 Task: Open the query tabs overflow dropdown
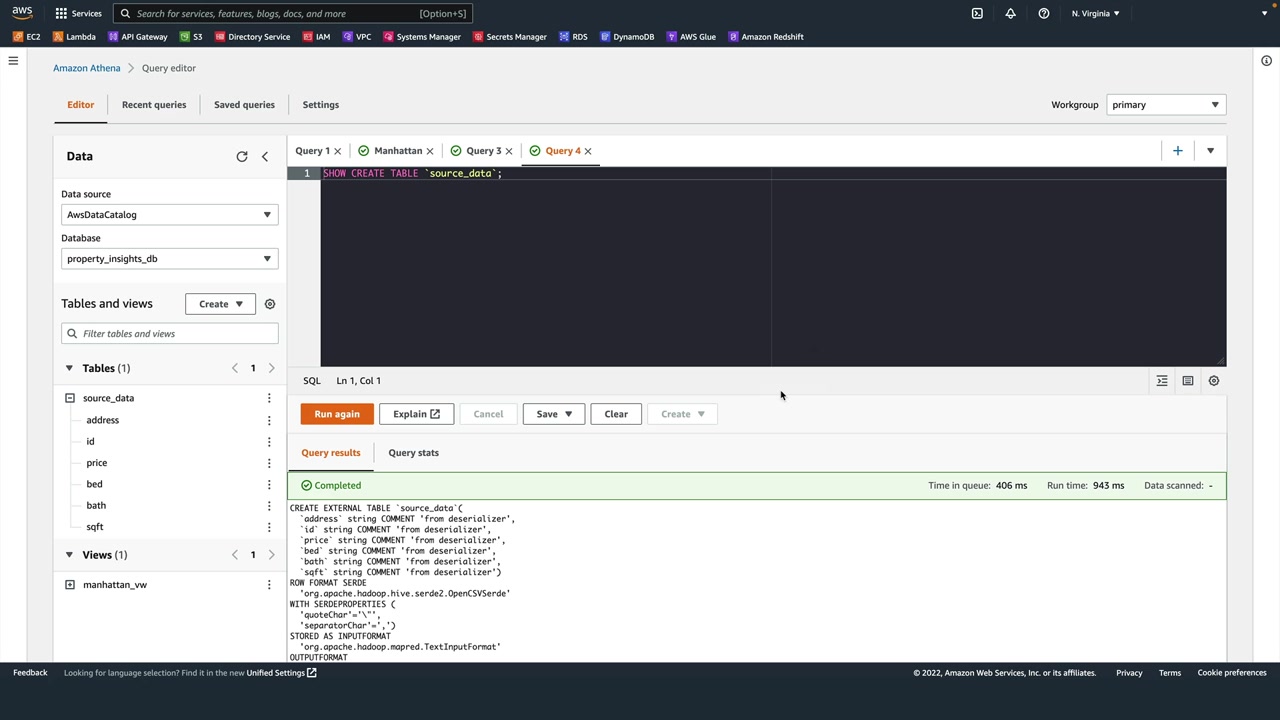click(x=1210, y=151)
